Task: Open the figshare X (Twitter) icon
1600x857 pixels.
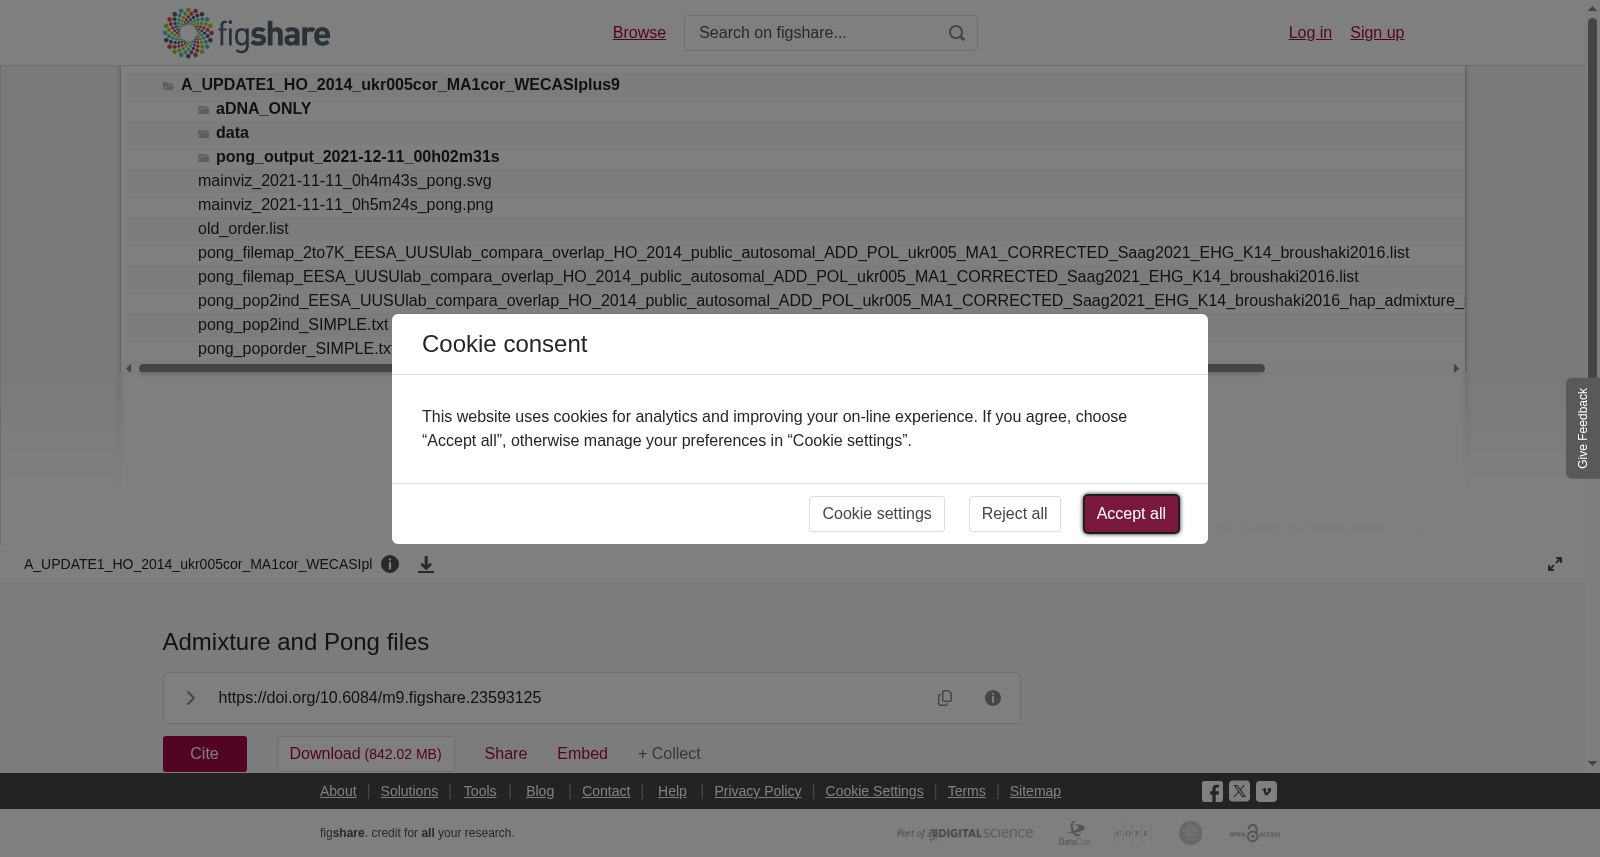Action: pyautogui.click(x=1239, y=791)
